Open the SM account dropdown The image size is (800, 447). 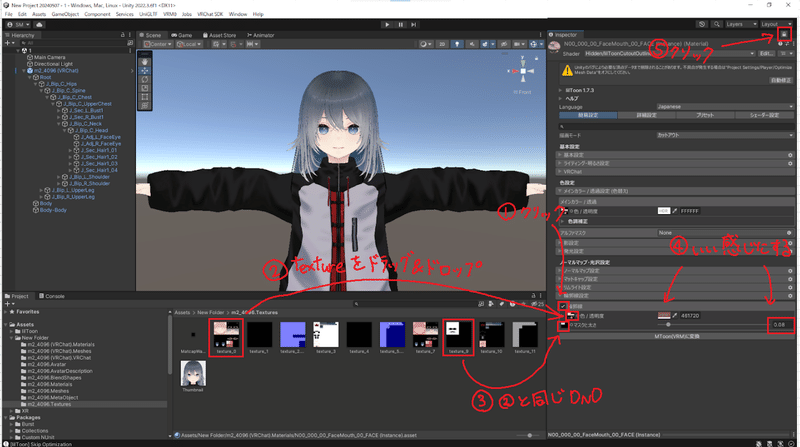[x=18, y=24]
